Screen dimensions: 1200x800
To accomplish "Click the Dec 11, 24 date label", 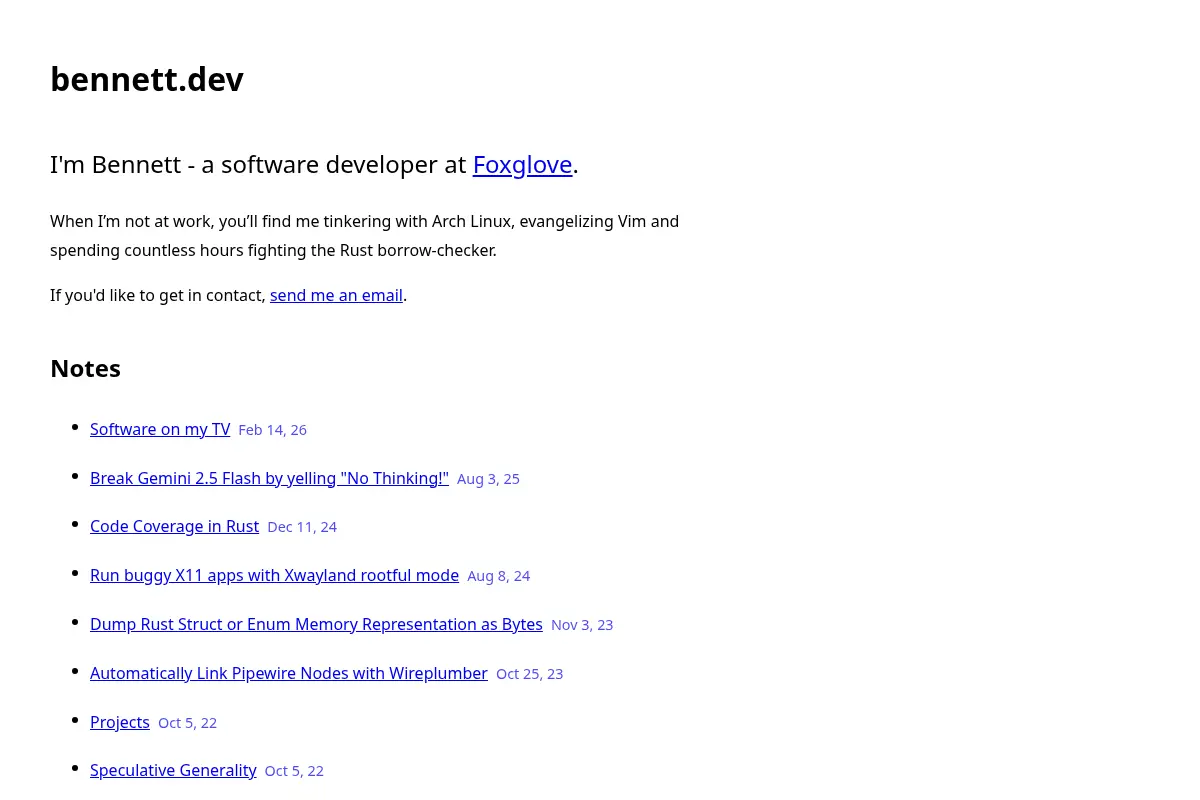I will [x=302, y=527].
